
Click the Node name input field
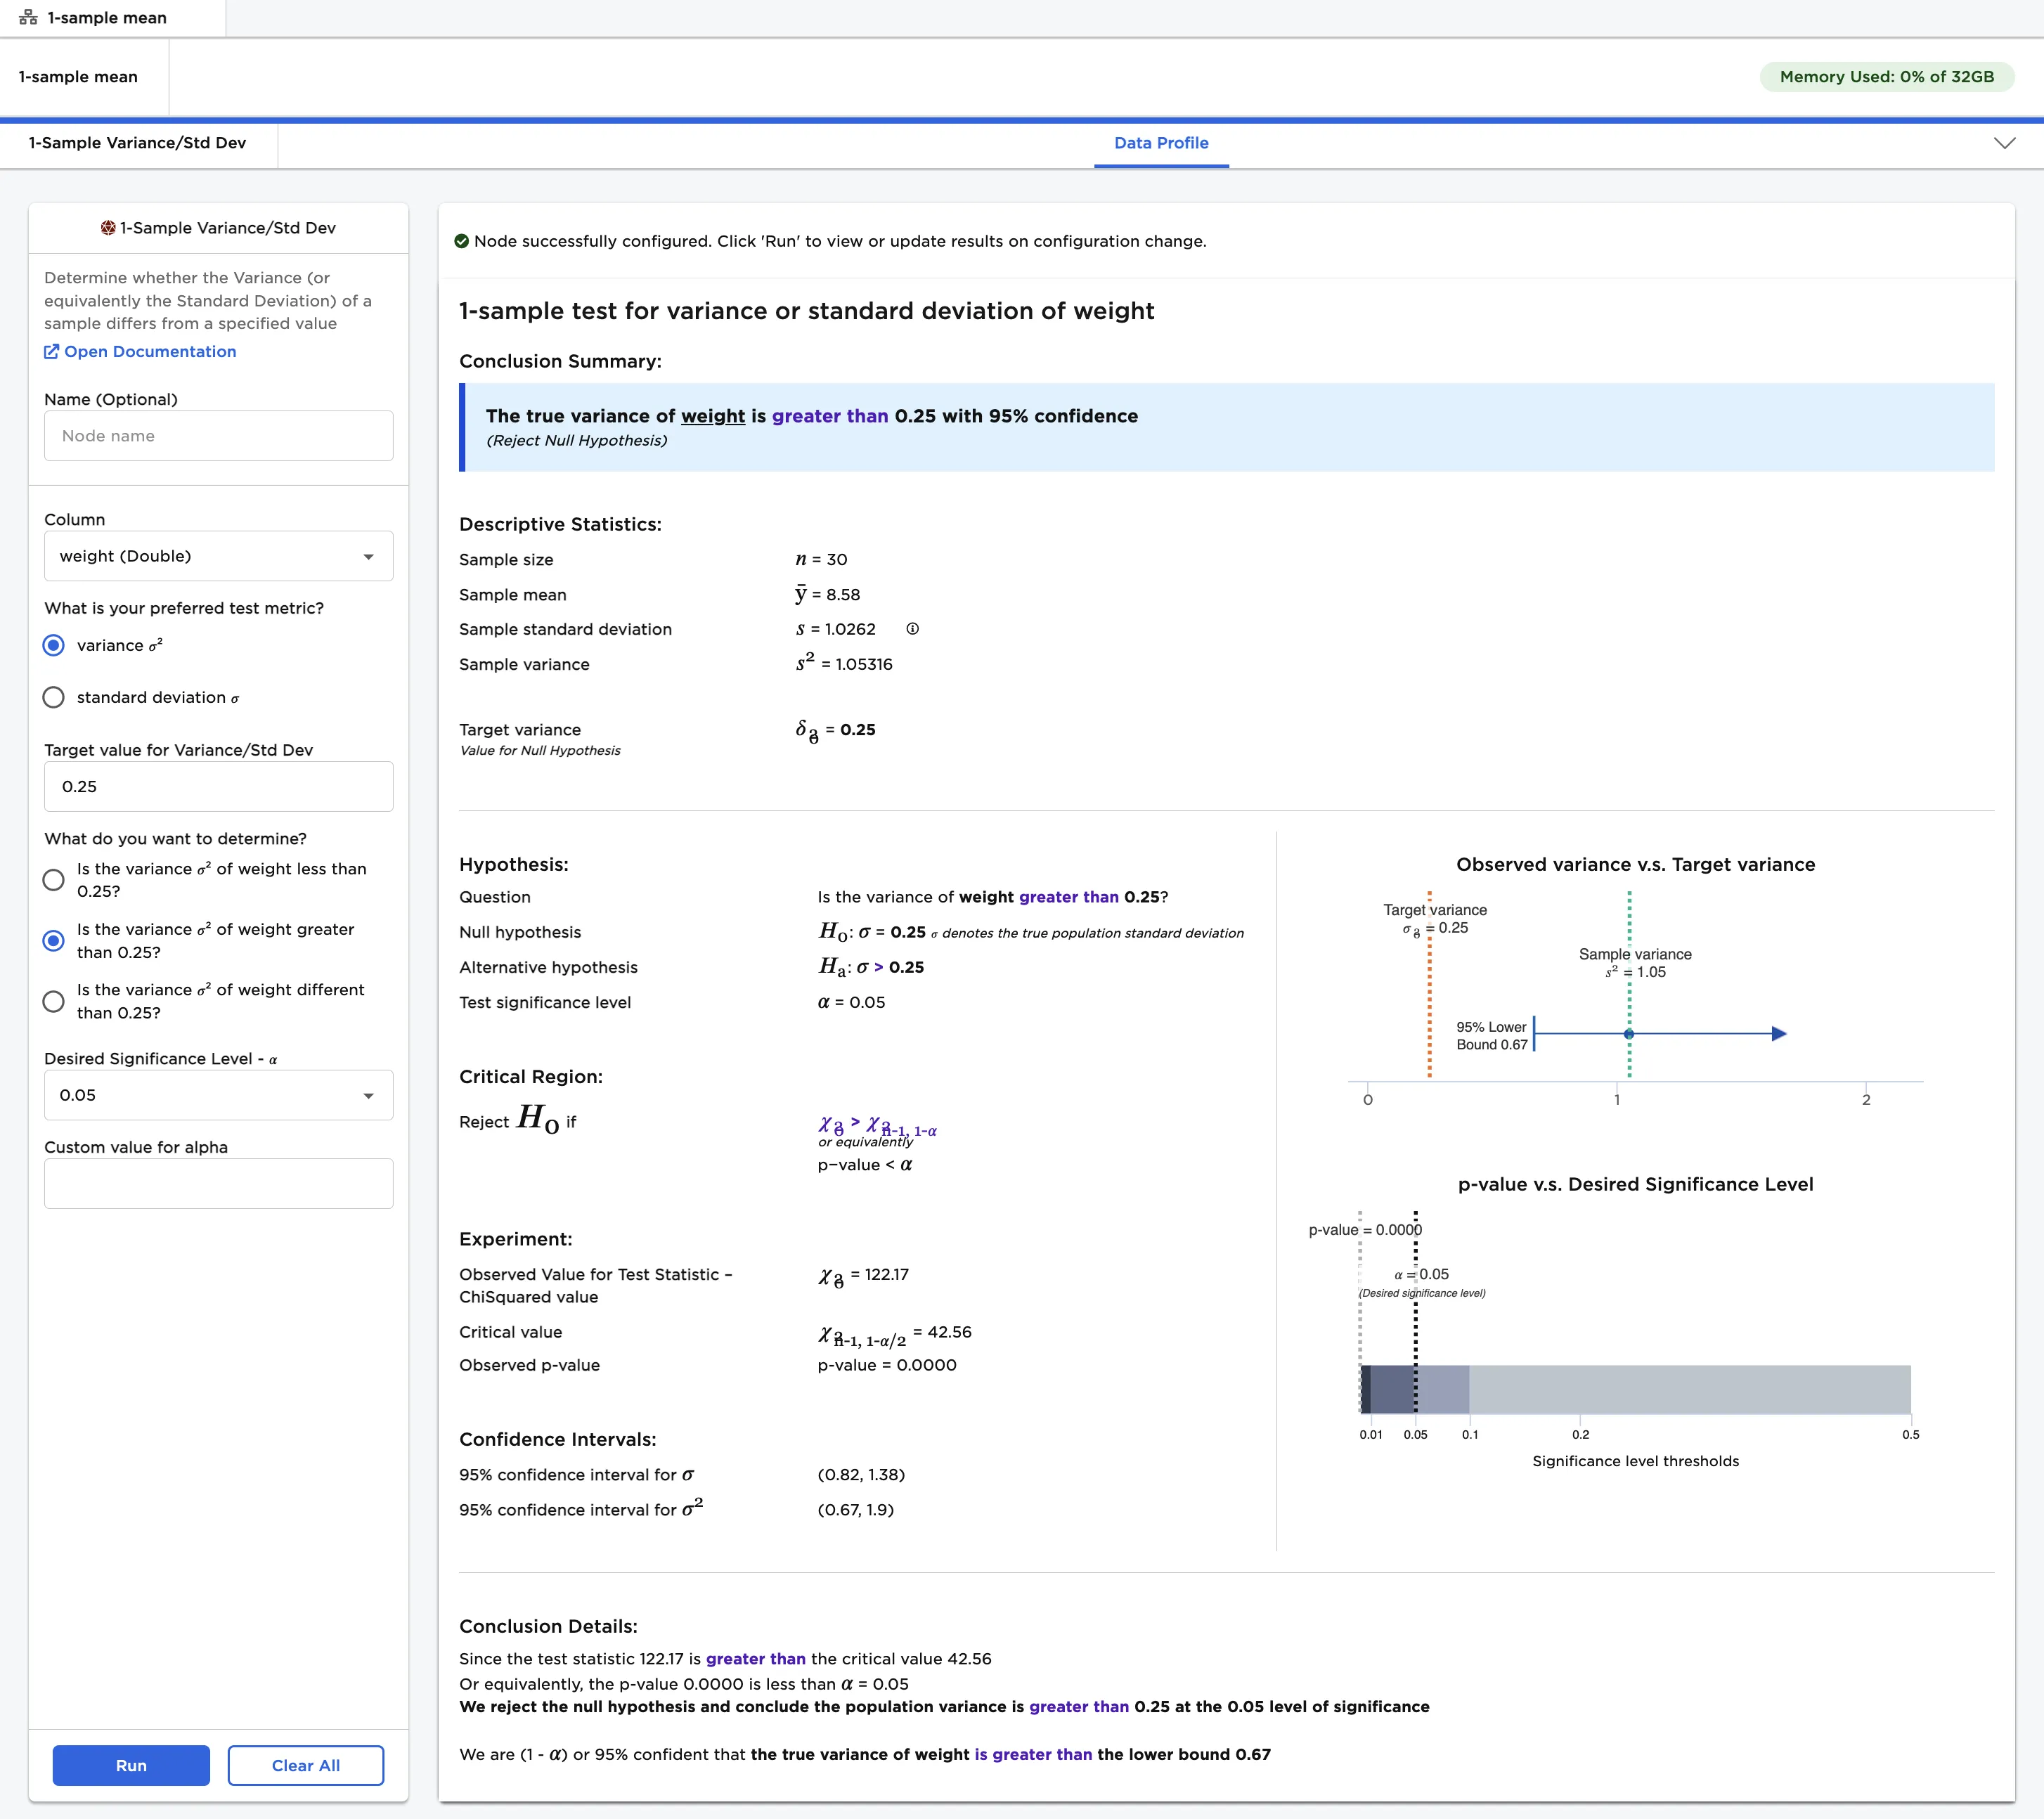click(x=218, y=435)
